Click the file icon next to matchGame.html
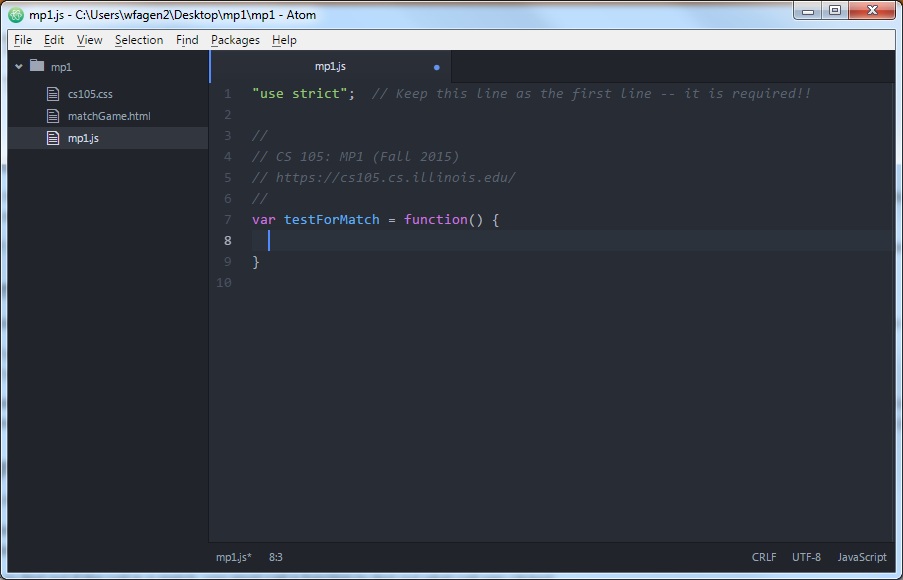The height and width of the screenshot is (580, 903). tap(53, 116)
